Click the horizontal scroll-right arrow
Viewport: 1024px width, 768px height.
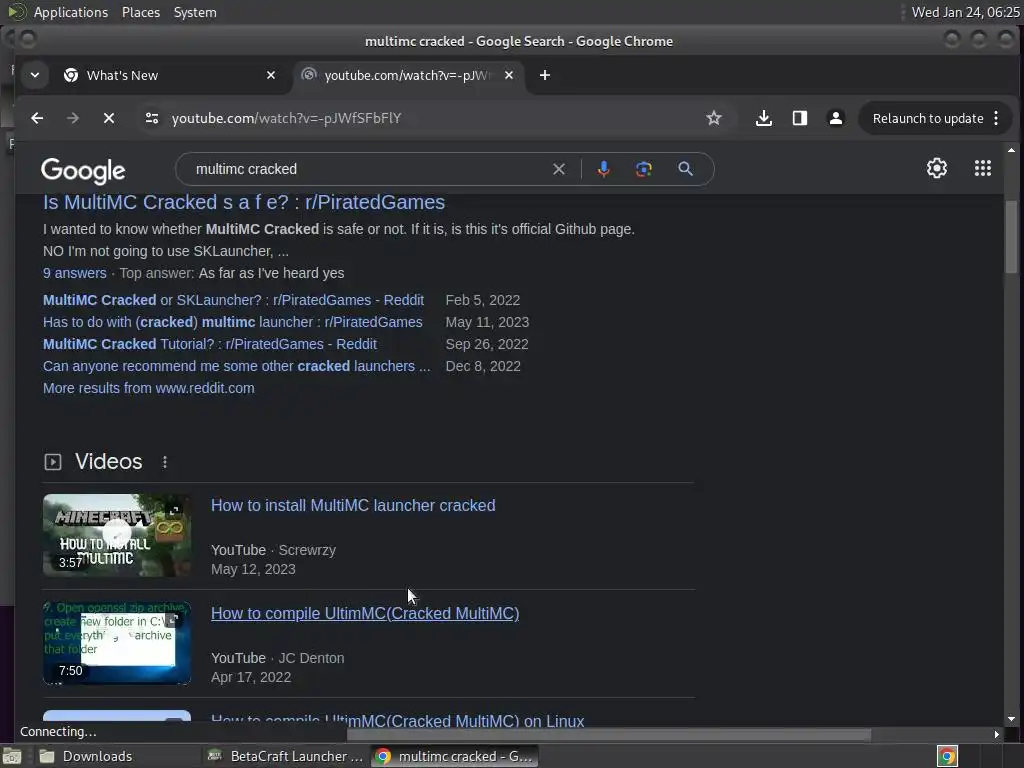(x=996, y=735)
